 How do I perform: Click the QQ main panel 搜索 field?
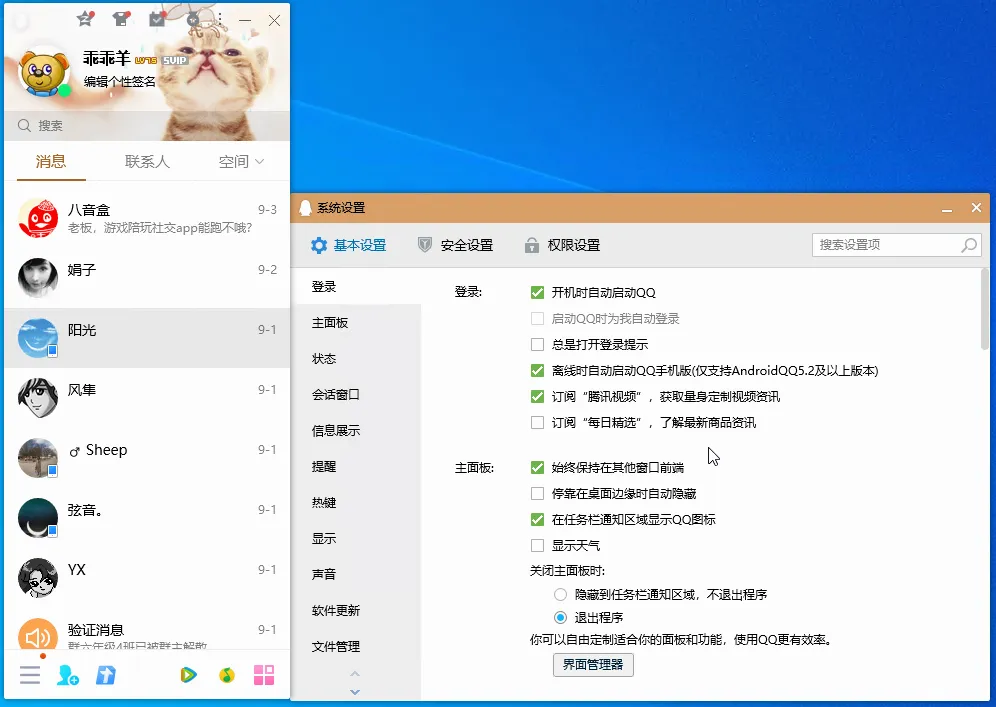(147, 125)
